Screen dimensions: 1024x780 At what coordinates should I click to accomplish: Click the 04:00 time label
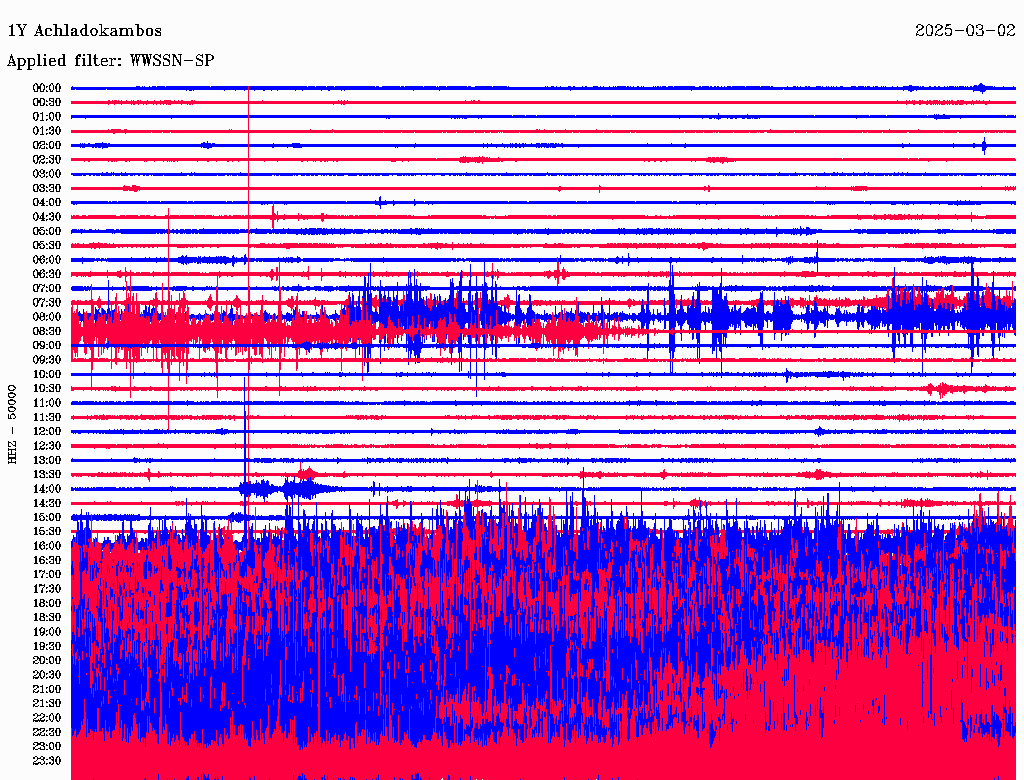(47, 203)
